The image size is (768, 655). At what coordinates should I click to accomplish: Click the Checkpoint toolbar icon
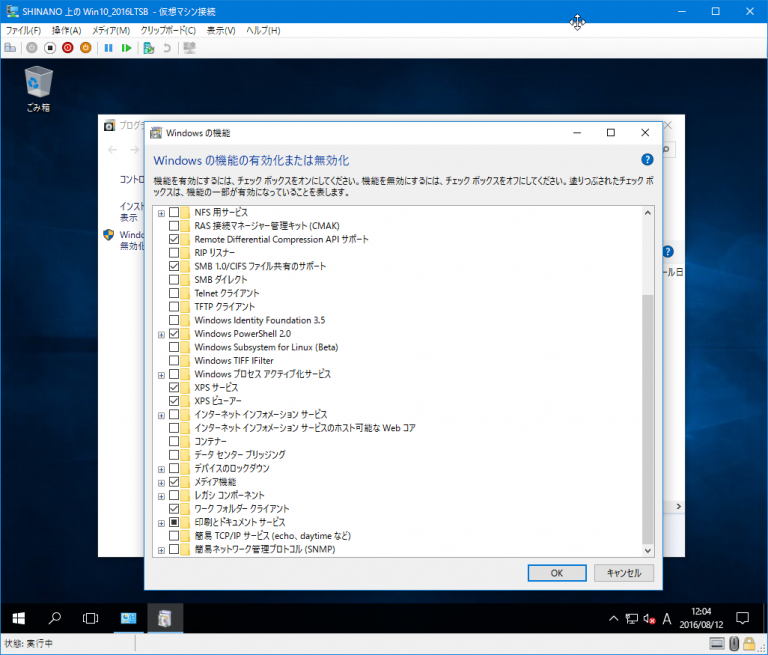[149, 48]
